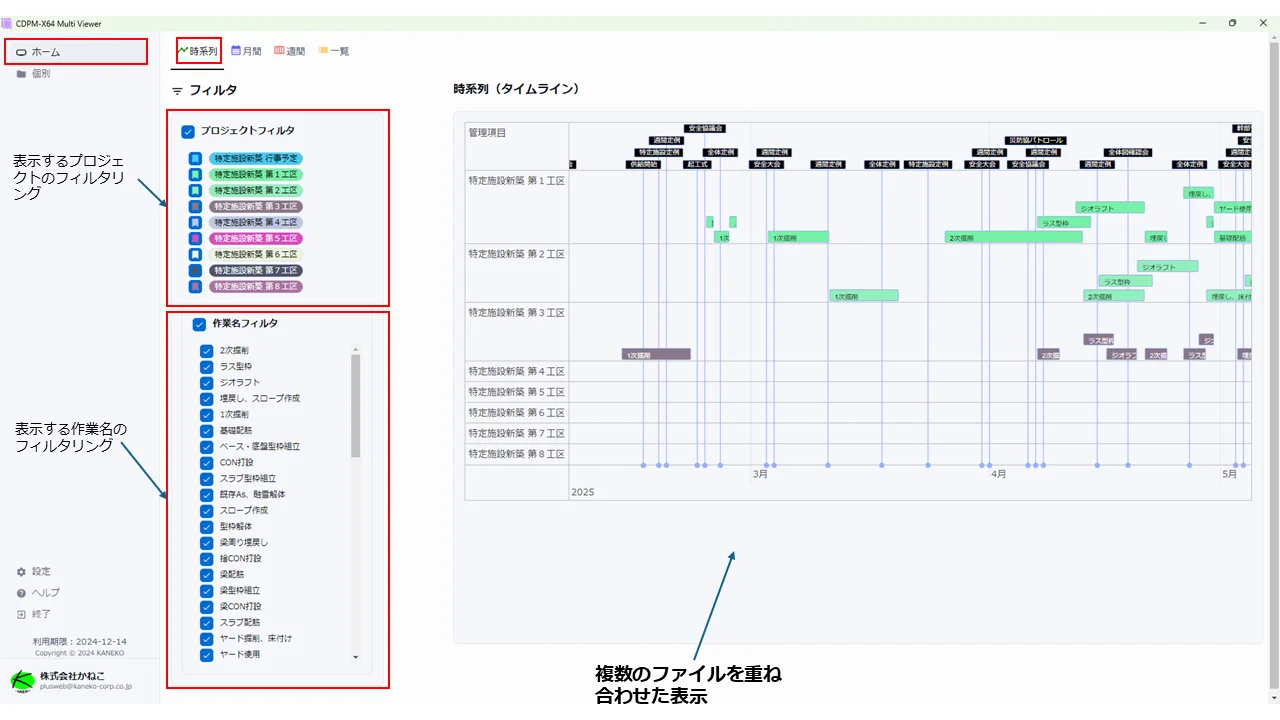Uncheck the CON打設 work filter
Image resolution: width=1280 pixels, height=720 pixels.
point(207,463)
